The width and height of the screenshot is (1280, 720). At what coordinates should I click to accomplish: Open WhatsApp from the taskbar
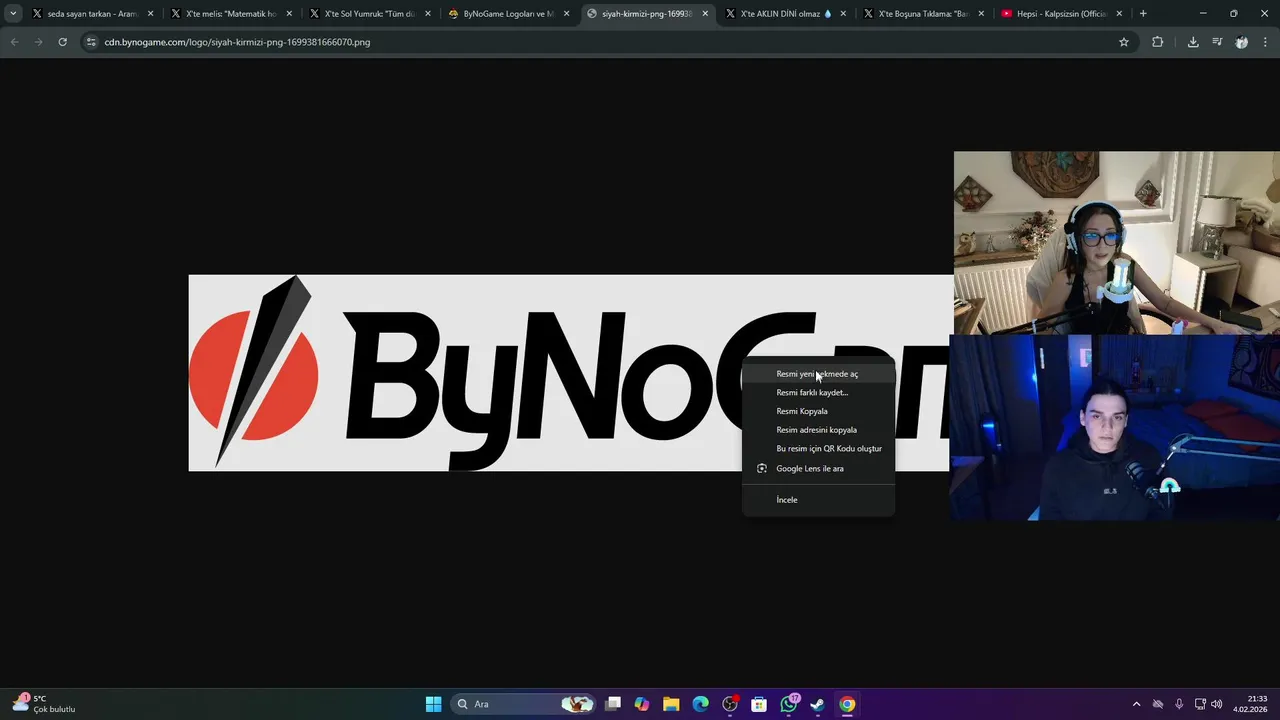click(x=789, y=704)
